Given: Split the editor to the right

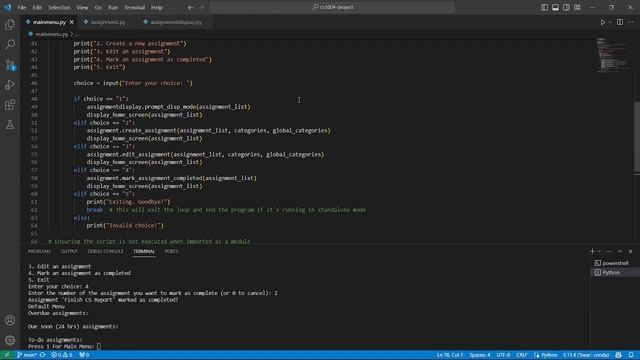Looking at the screenshot, I should (620, 22).
